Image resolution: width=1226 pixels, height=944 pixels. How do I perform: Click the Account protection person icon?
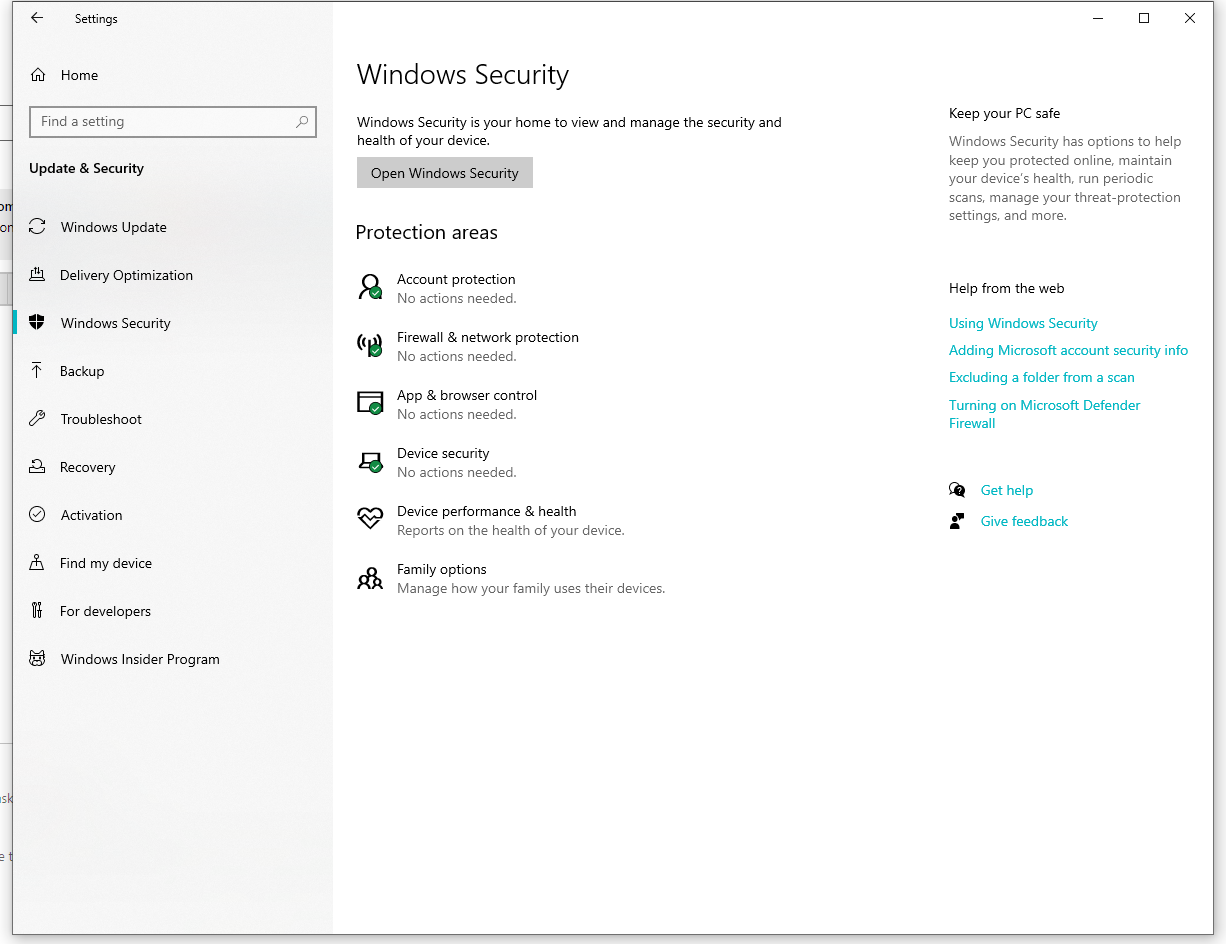[370, 287]
